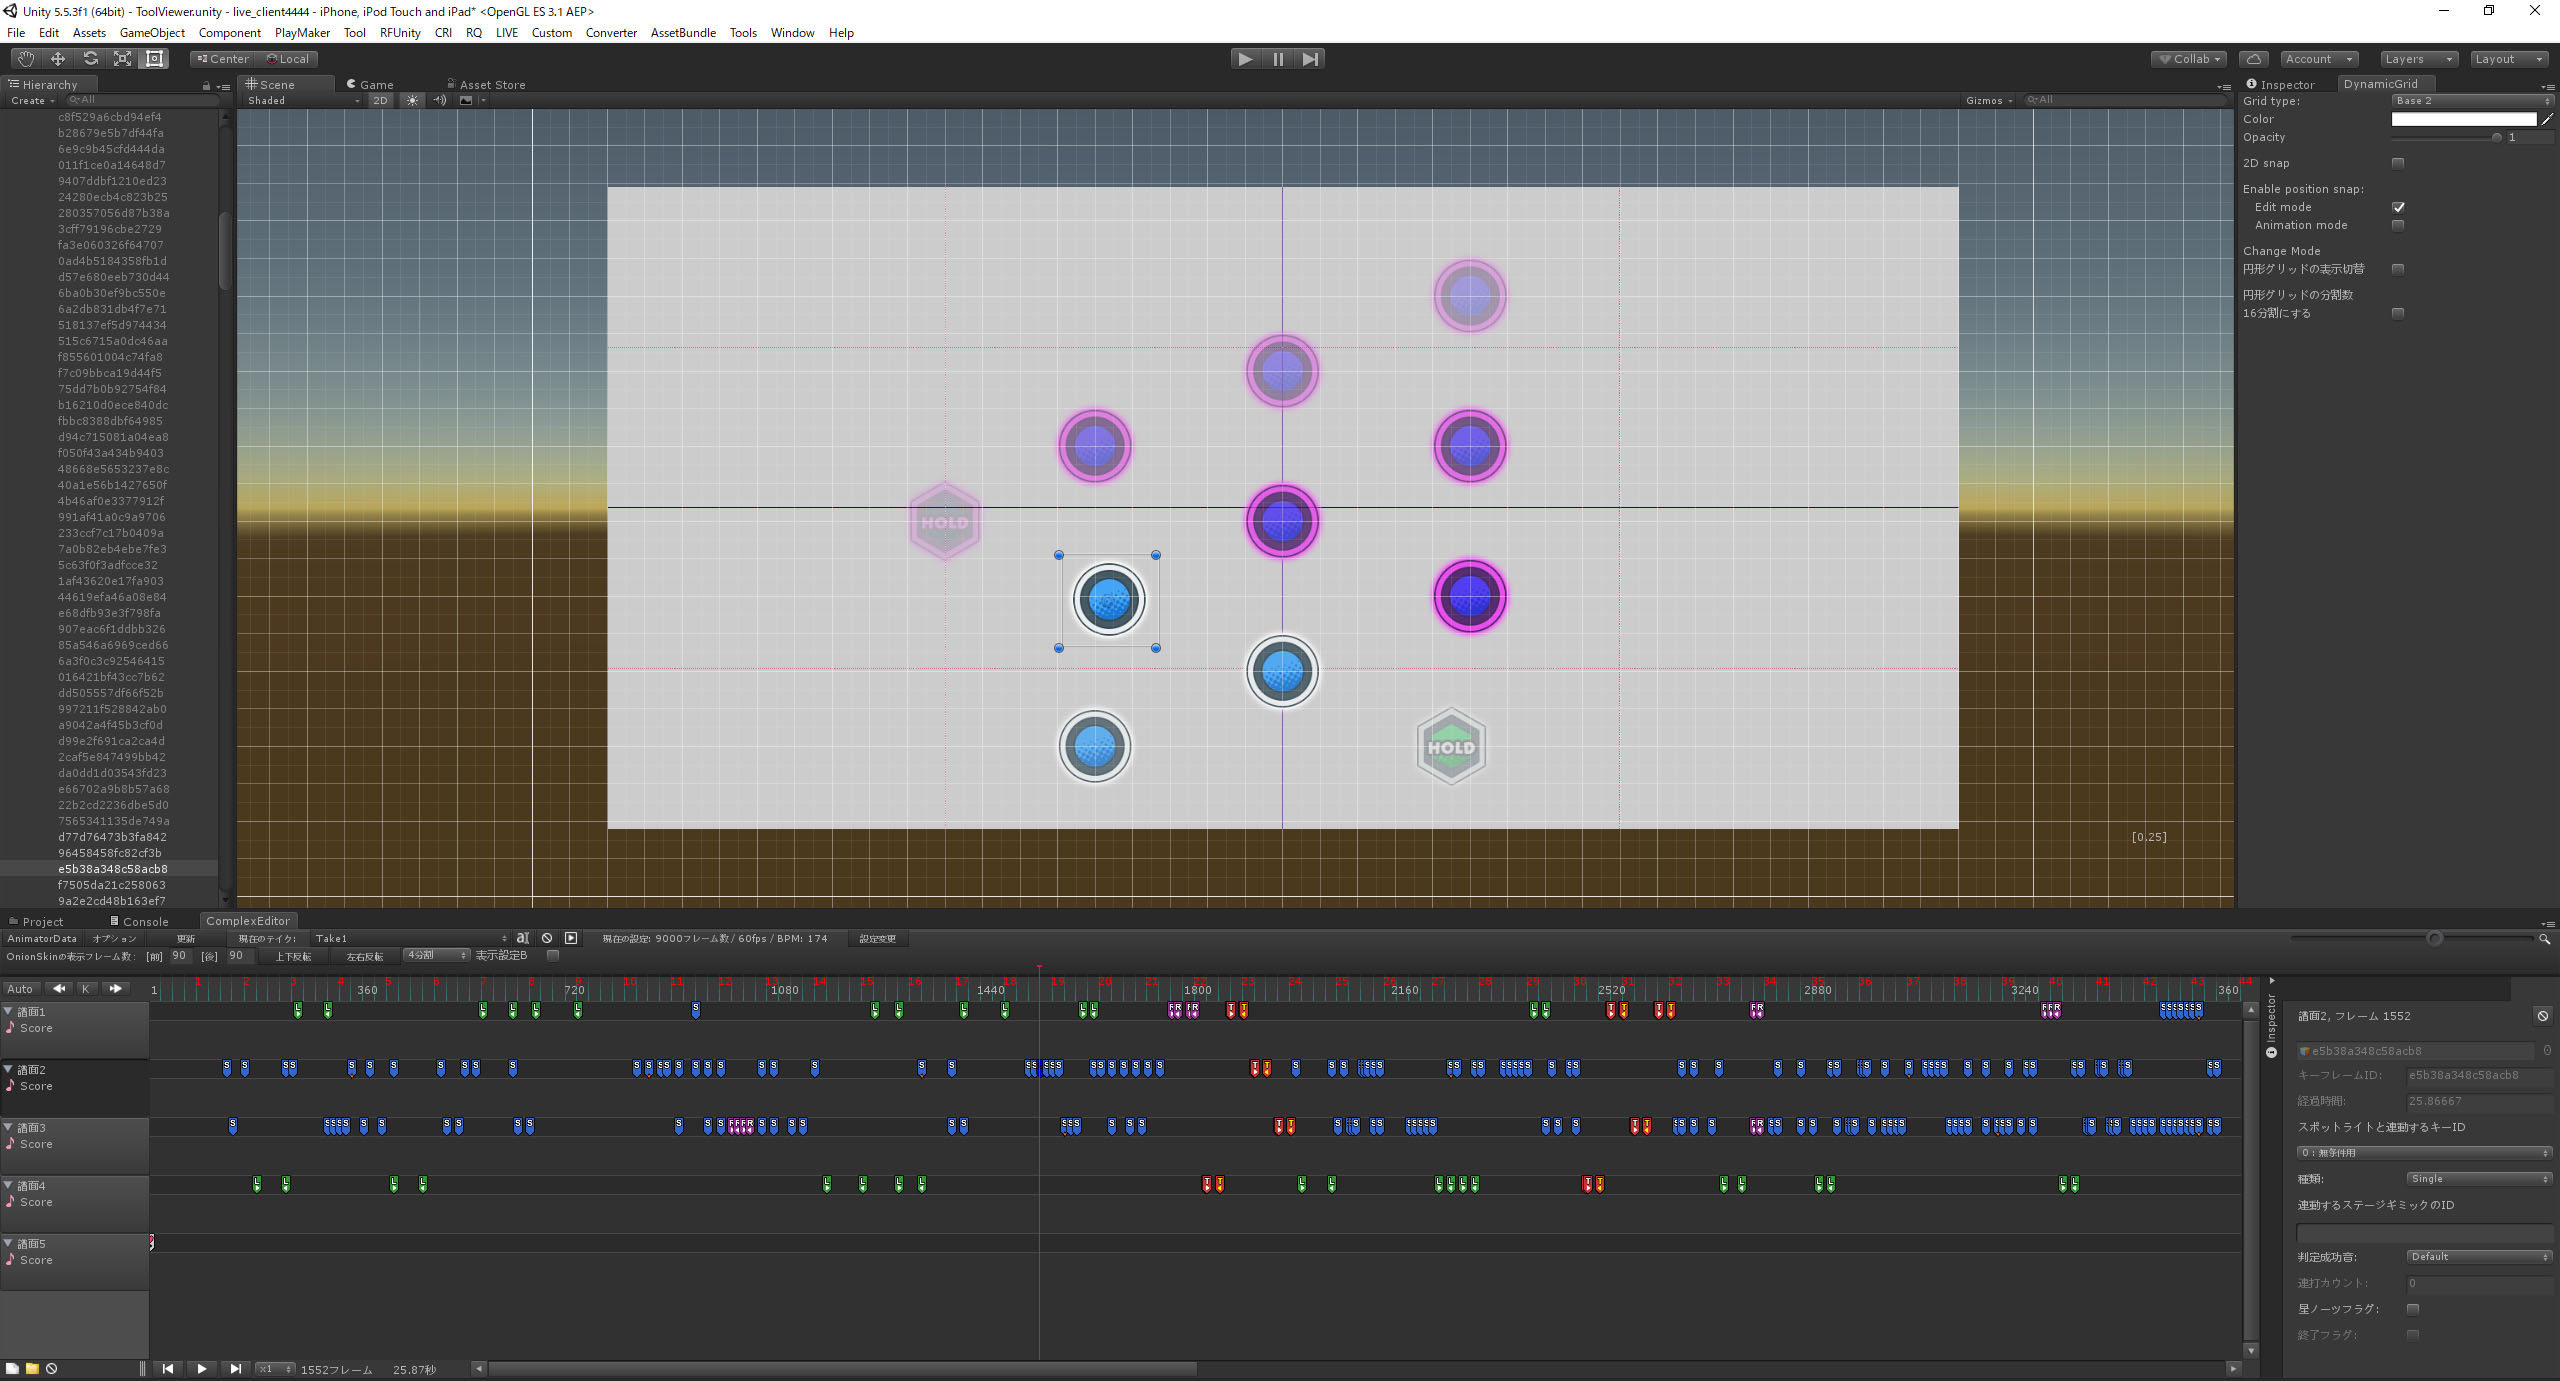Viewport: 2560px width, 1381px height.
Task: Open the Layers dropdown
Action: tap(2417, 59)
